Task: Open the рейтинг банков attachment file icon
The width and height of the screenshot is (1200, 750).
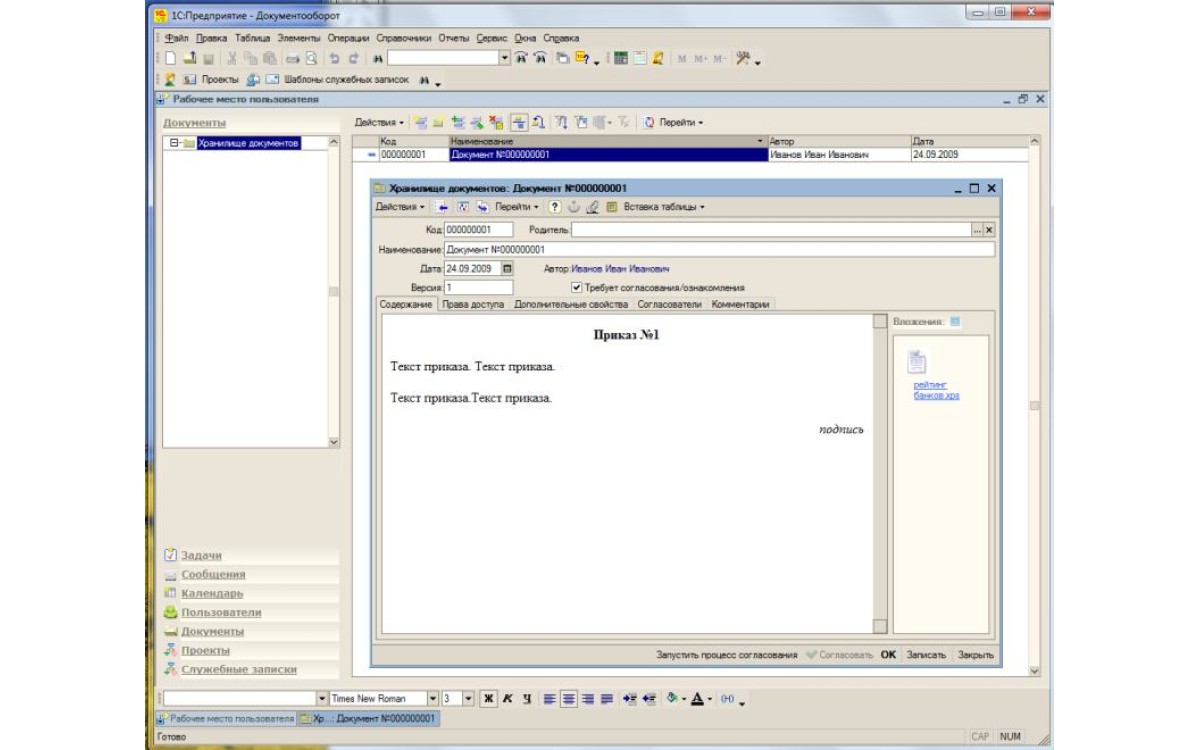Action: coord(917,363)
